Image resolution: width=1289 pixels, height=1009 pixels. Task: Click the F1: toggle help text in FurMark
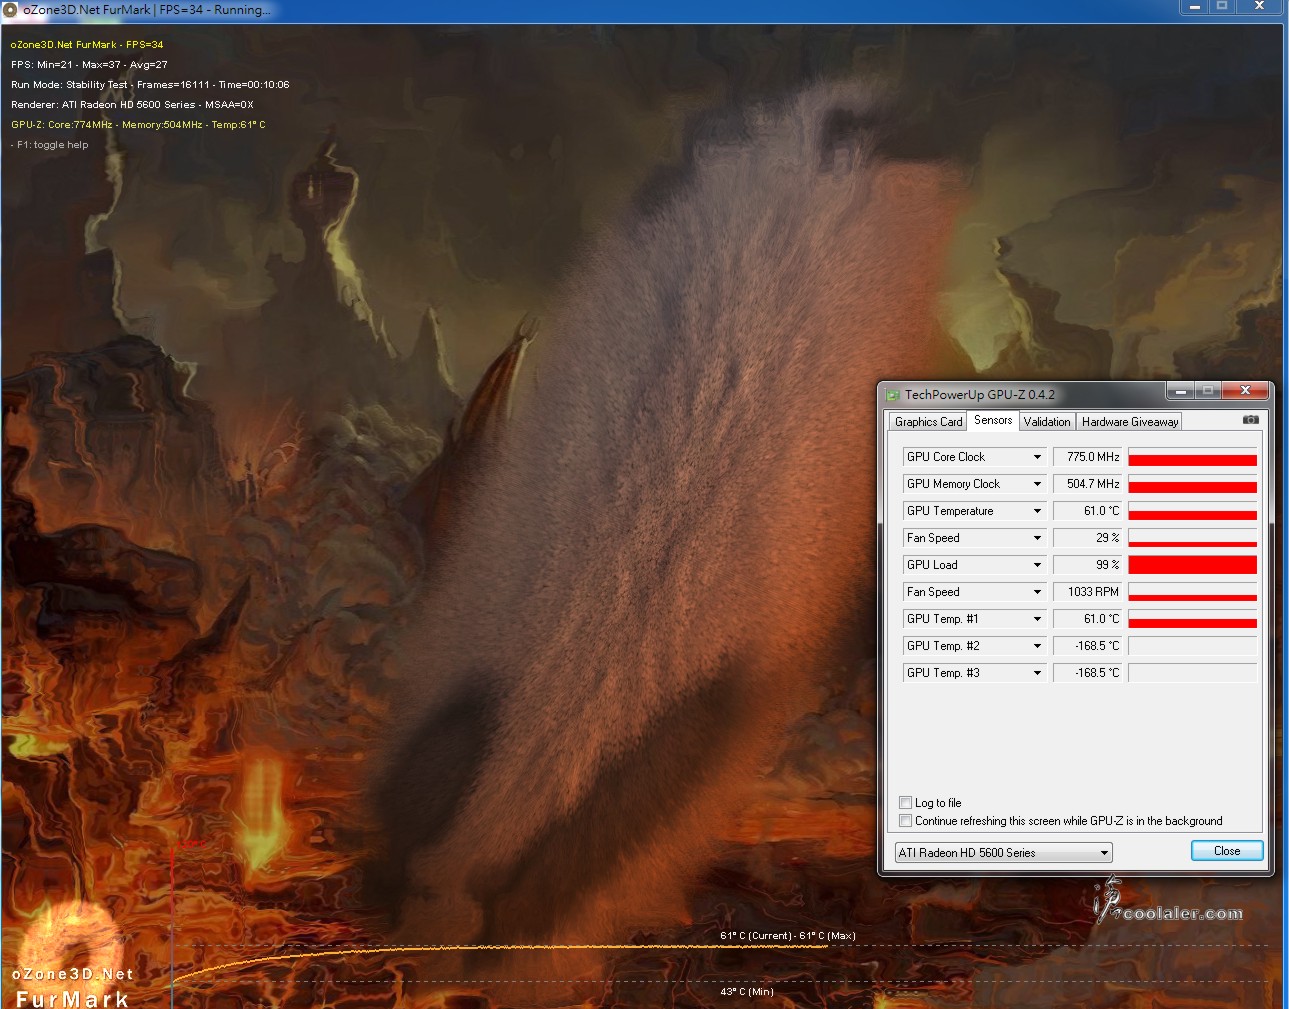(x=52, y=145)
